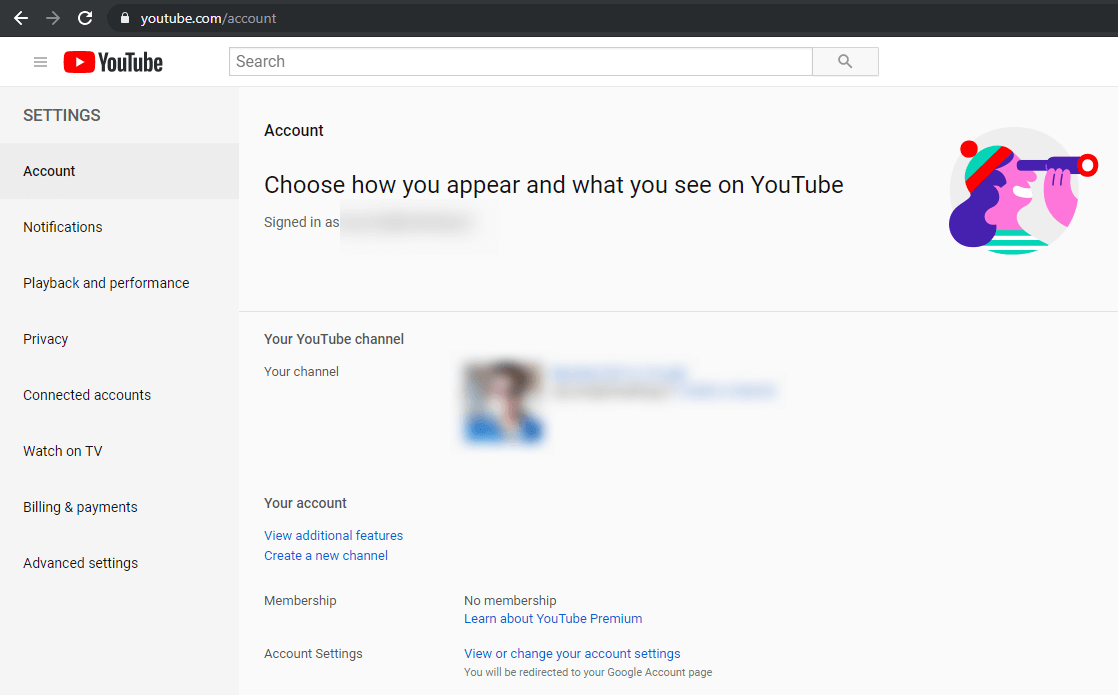Click the 'Account Settings' label

[313, 654]
